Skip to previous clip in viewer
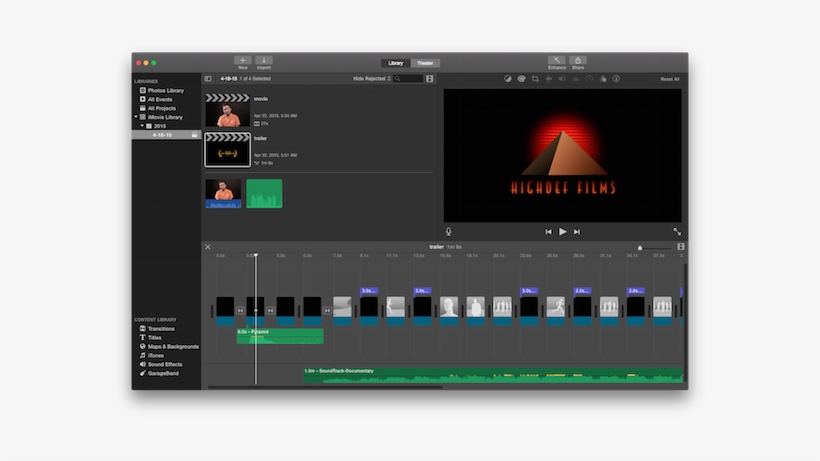The width and height of the screenshot is (820, 461). pos(548,232)
